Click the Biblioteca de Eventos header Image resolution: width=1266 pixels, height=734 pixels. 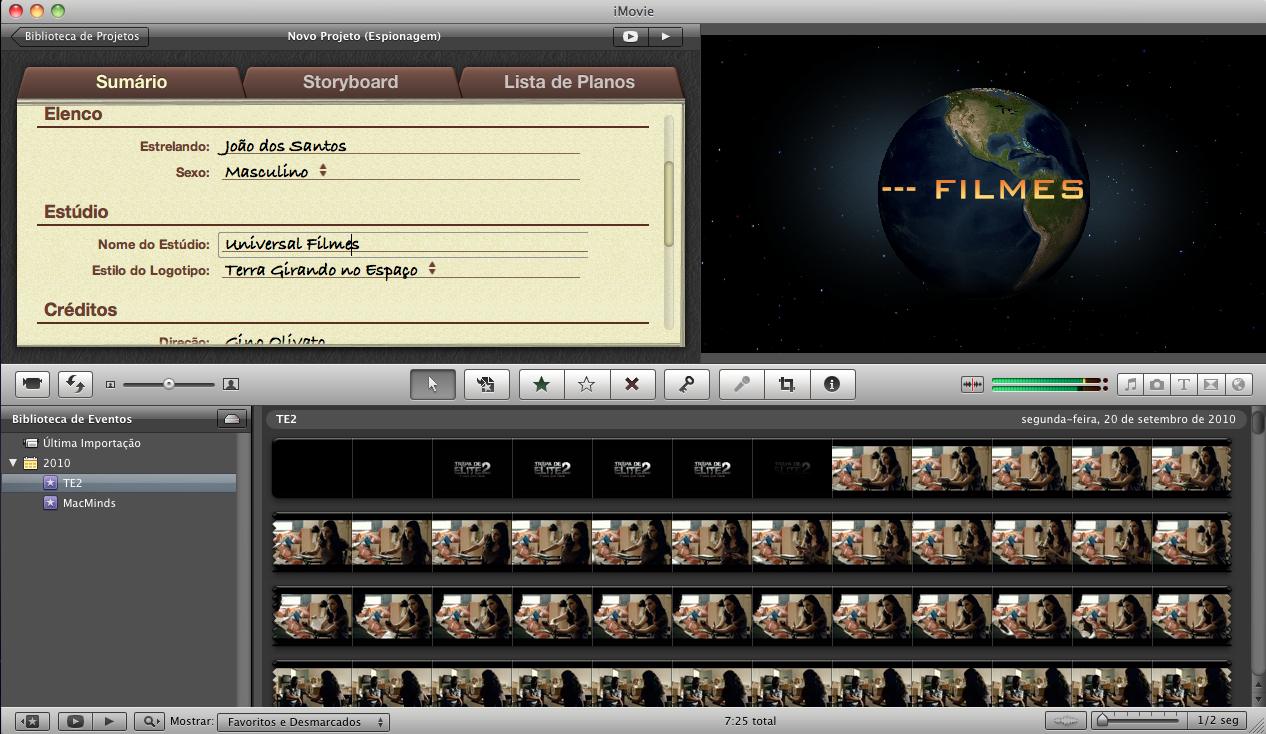point(72,419)
